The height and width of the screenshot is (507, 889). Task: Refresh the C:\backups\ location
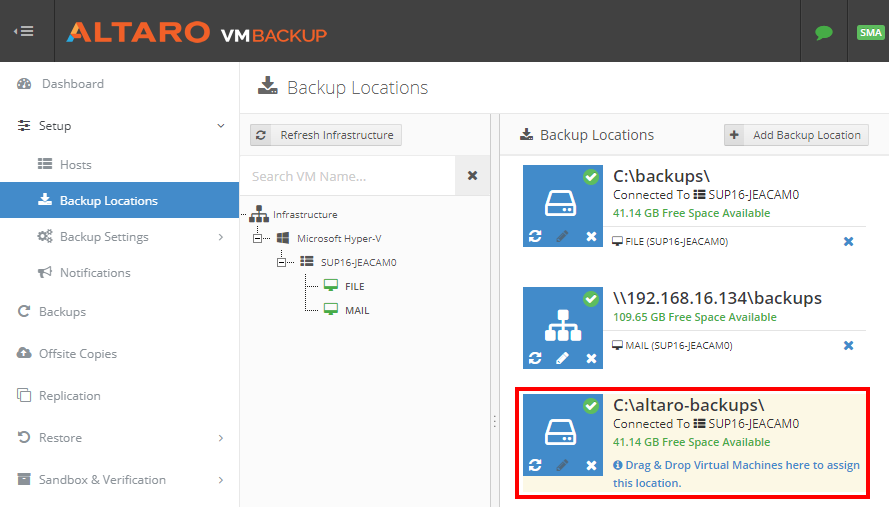535,236
